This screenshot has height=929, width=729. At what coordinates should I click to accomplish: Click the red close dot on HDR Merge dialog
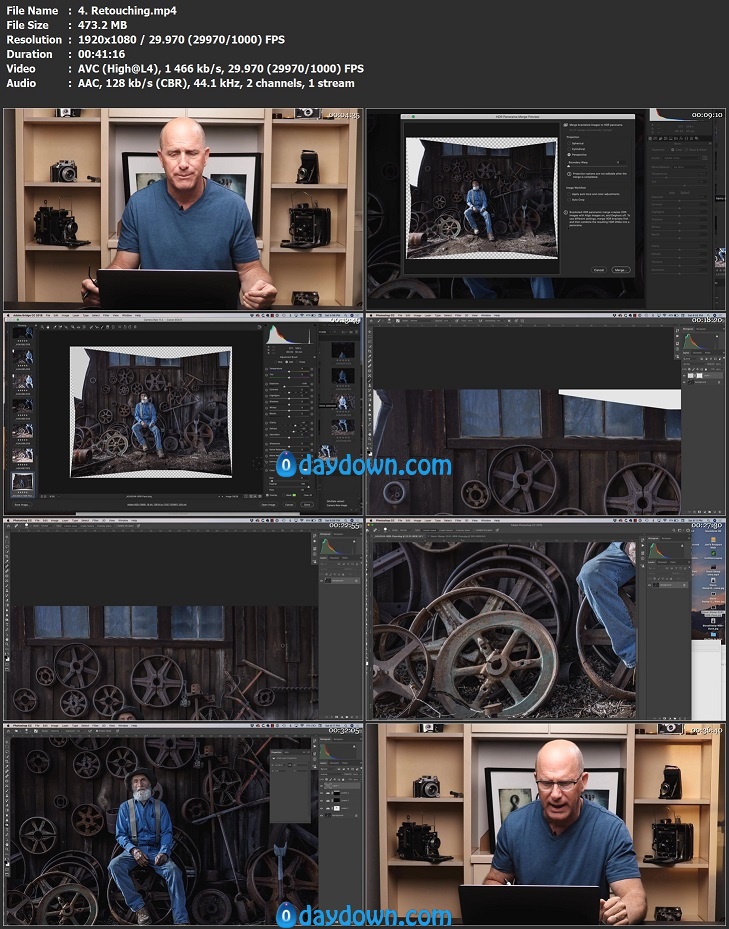coord(406,117)
